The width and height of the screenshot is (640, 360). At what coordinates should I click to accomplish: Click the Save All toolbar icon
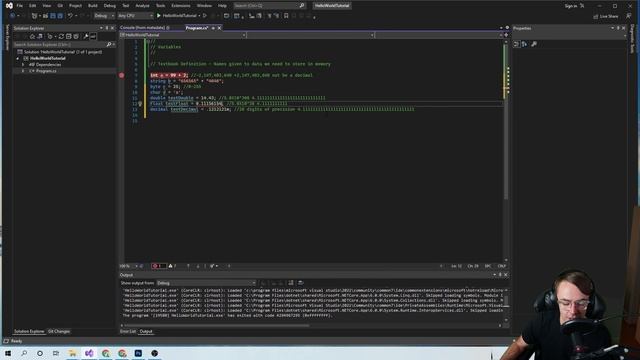coord(60,16)
